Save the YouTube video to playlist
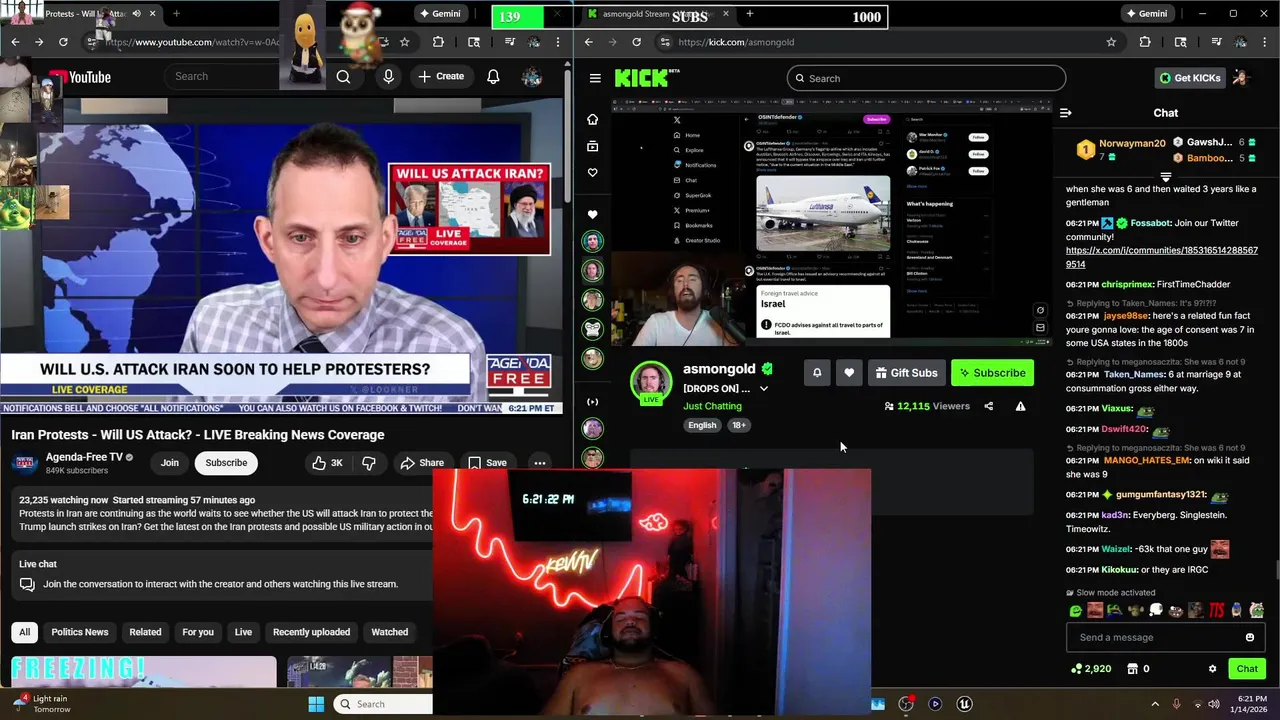Viewport: 1280px width, 720px height. 487,463
